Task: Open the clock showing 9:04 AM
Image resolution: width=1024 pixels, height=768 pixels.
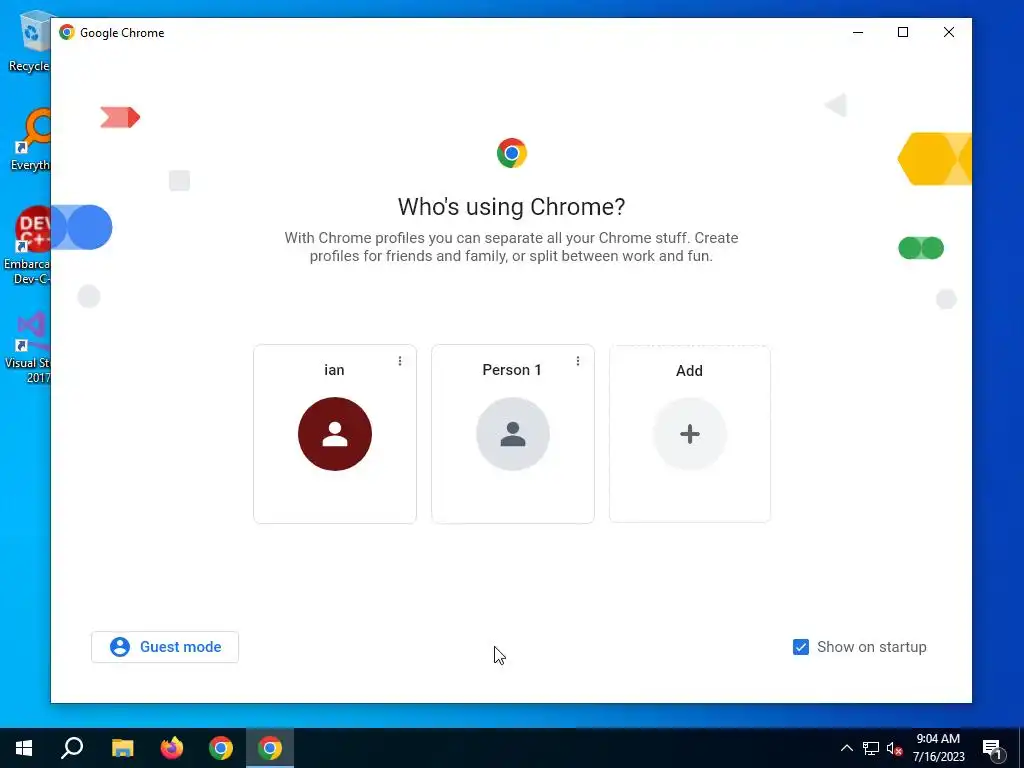Action: pos(938,748)
